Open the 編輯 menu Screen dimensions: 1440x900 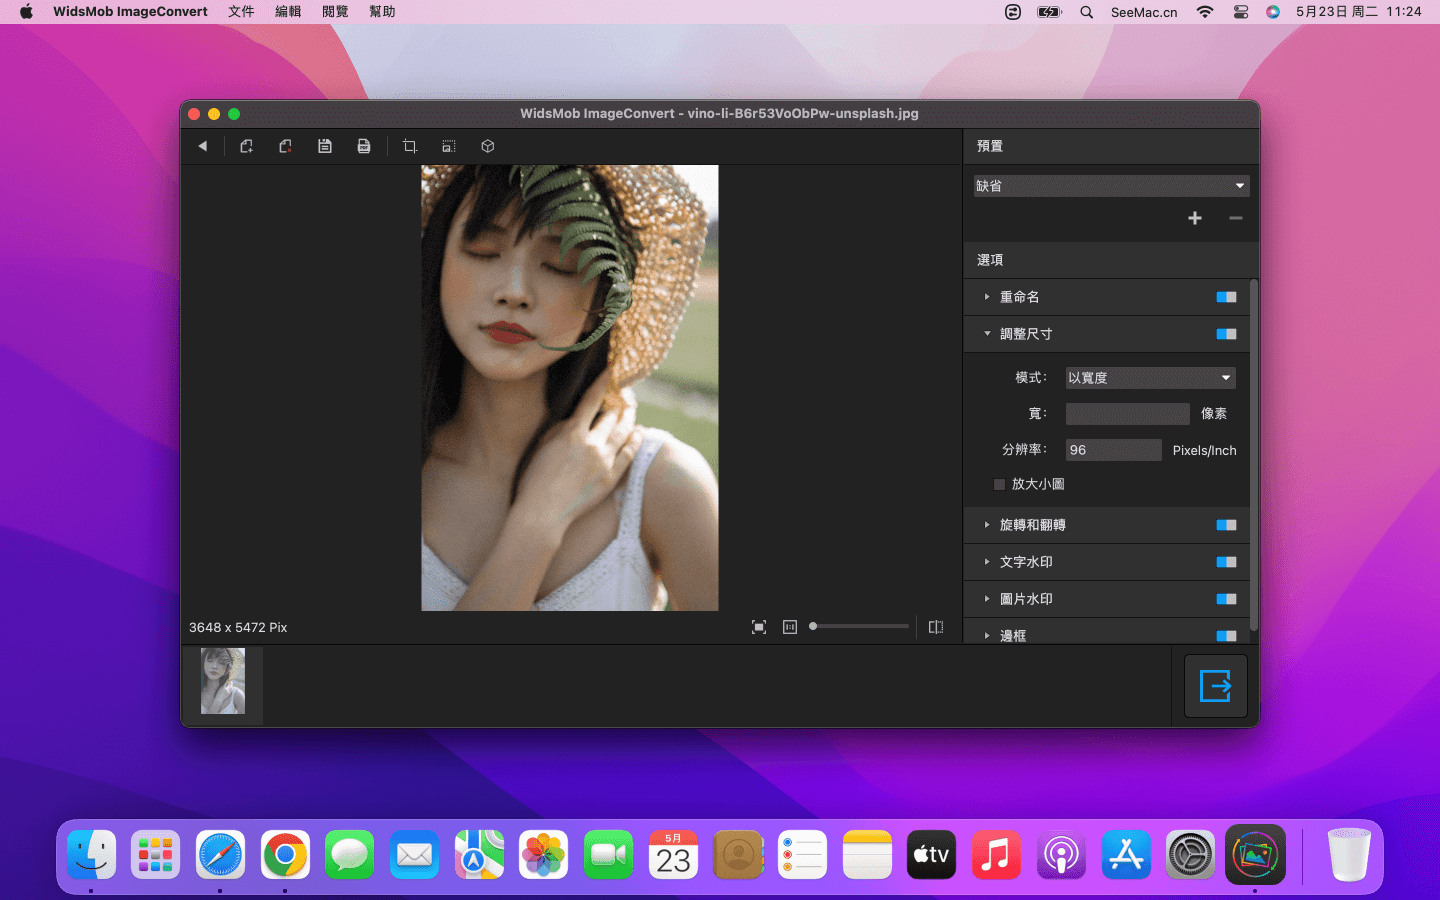click(288, 12)
